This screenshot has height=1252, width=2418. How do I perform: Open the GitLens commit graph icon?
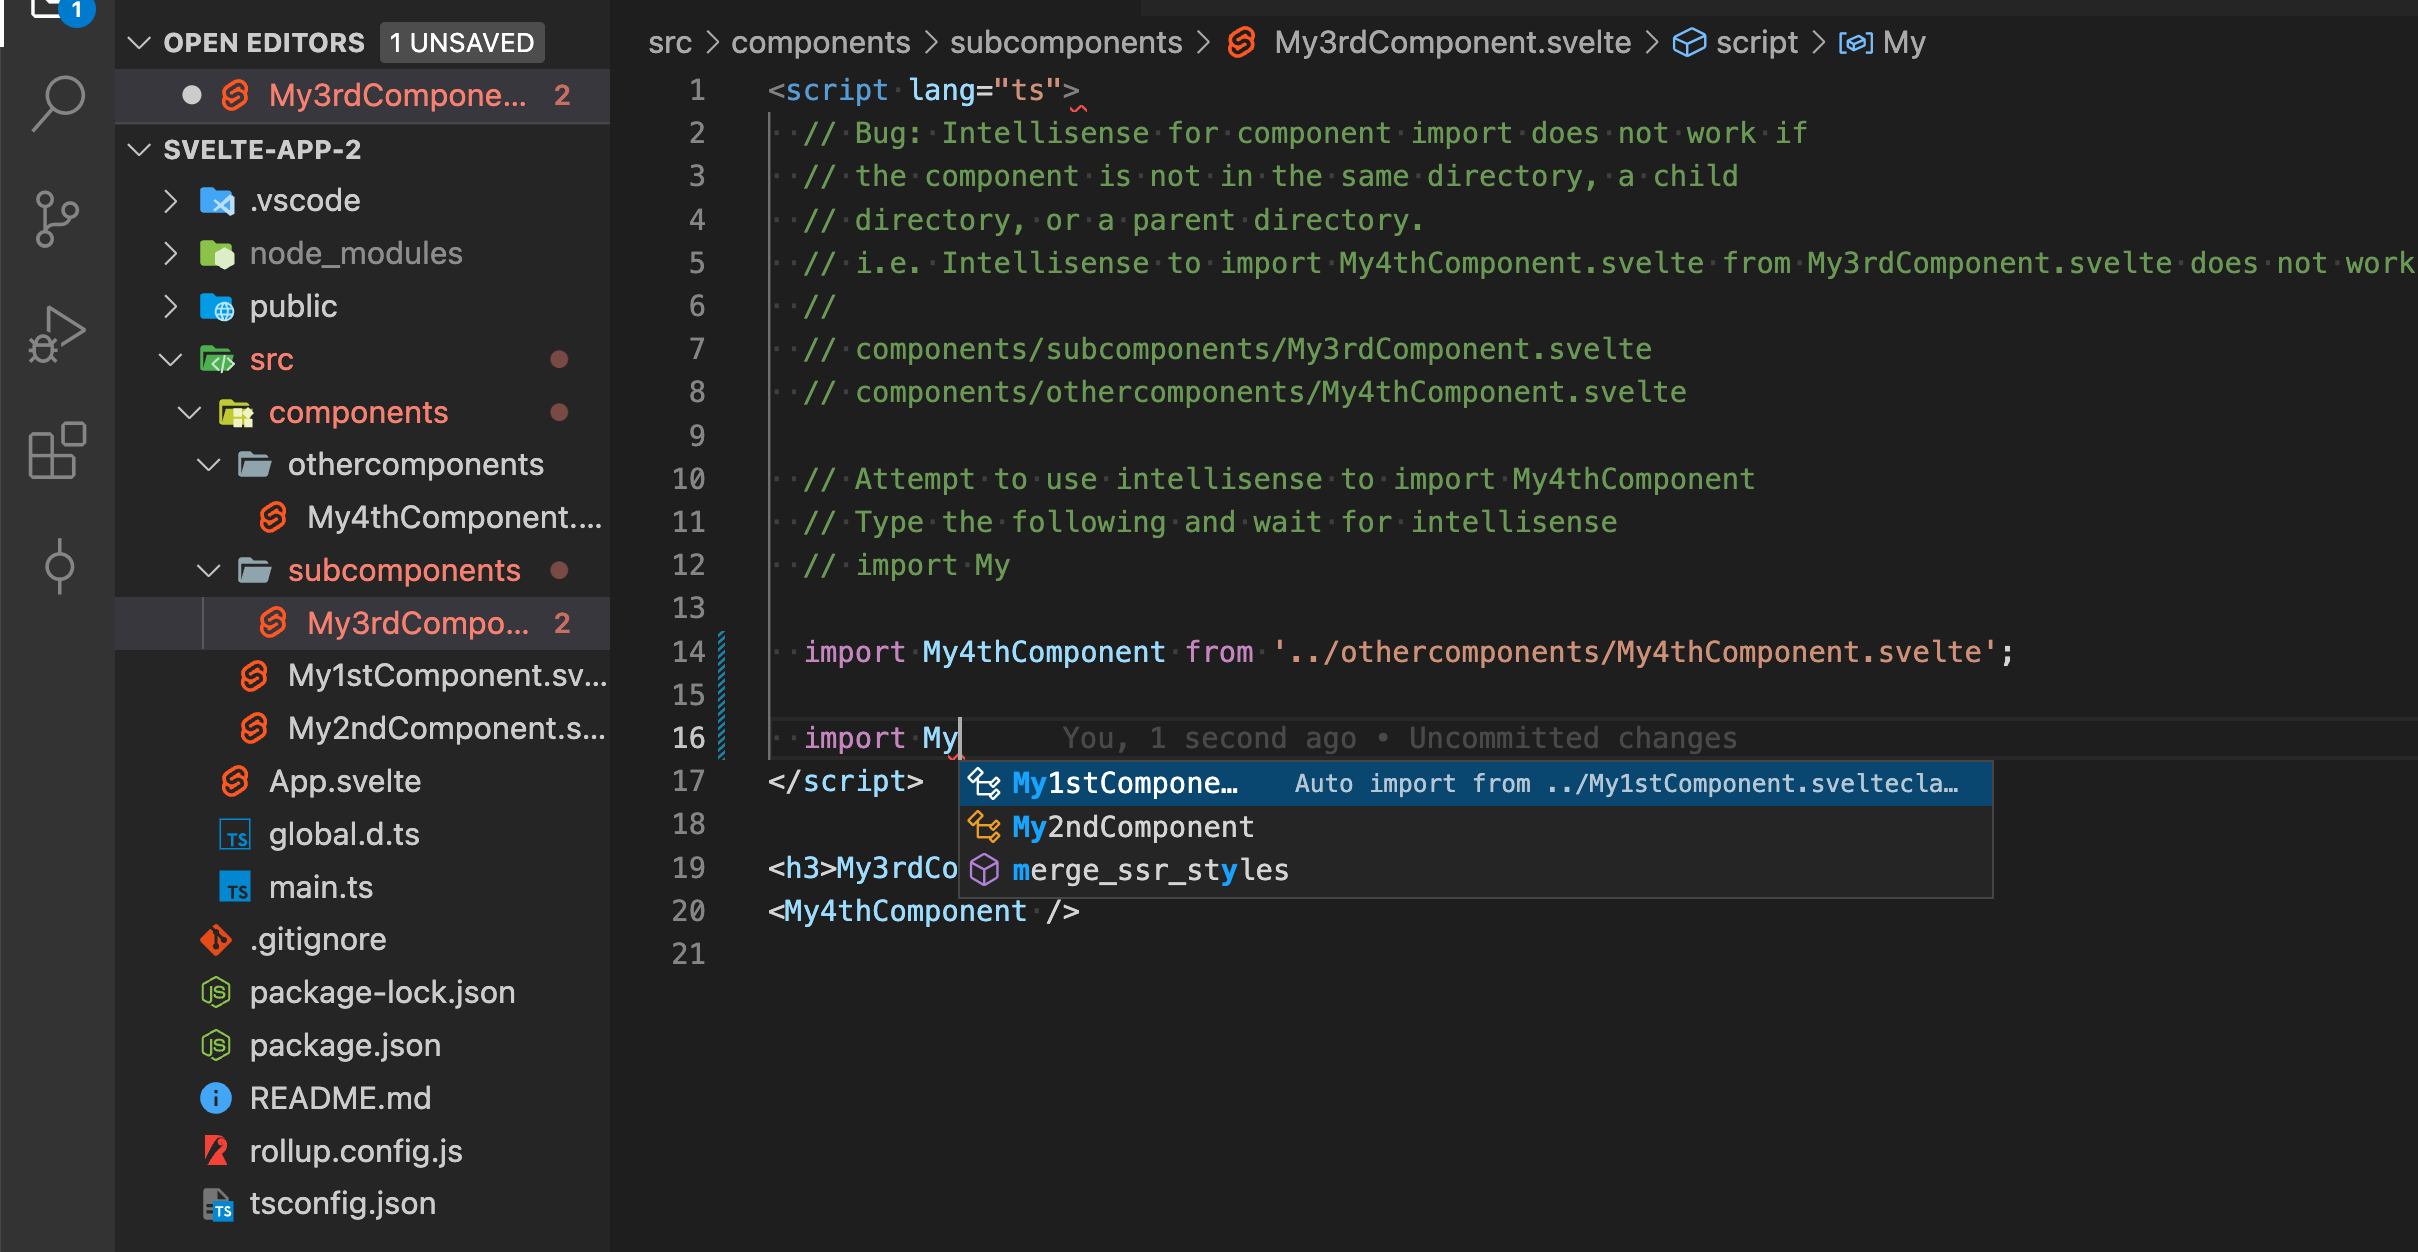pyautogui.click(x=58, y=566)
